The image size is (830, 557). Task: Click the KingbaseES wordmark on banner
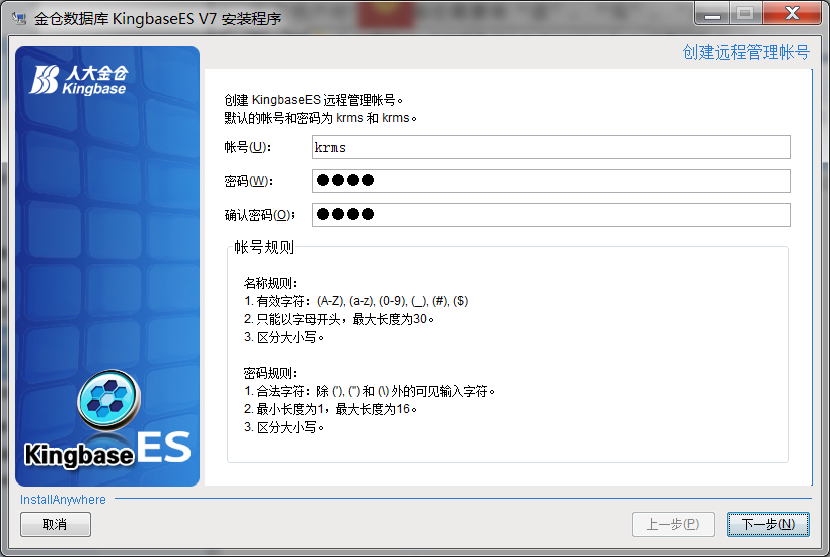(108, 449)
